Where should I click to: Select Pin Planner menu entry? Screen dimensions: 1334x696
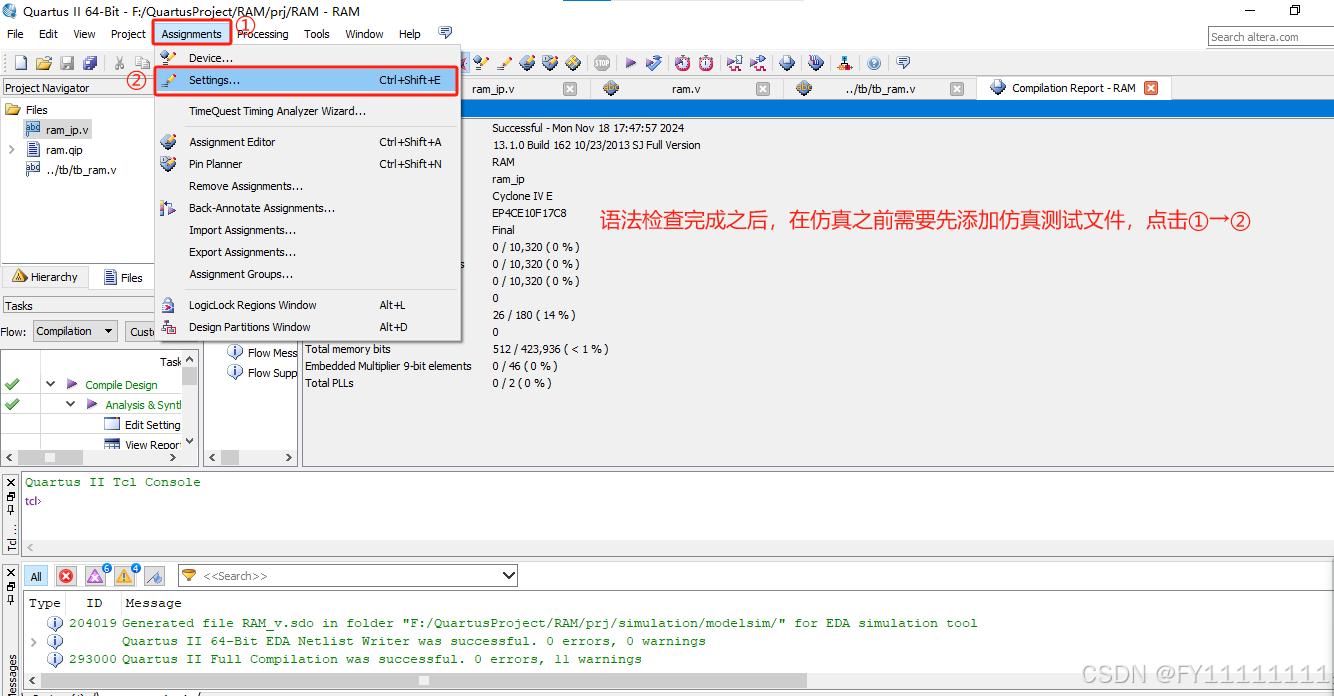click(307, 164)
